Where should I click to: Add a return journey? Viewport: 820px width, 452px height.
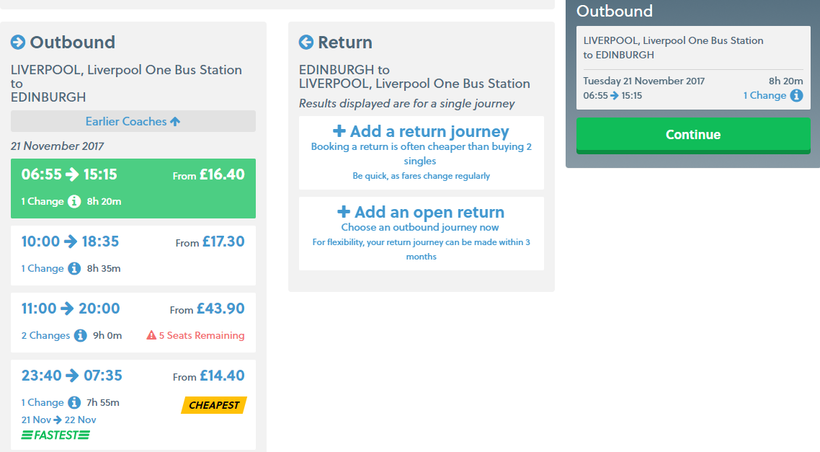421,132
